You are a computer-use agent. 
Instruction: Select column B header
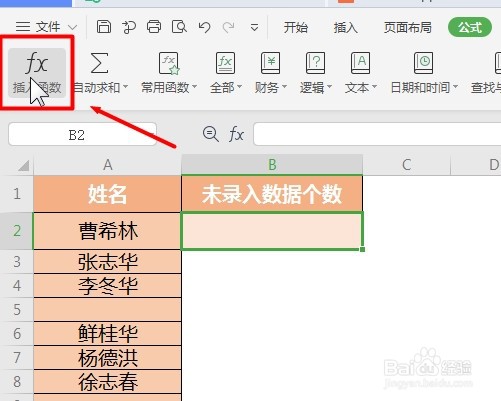tap(272, 165)
